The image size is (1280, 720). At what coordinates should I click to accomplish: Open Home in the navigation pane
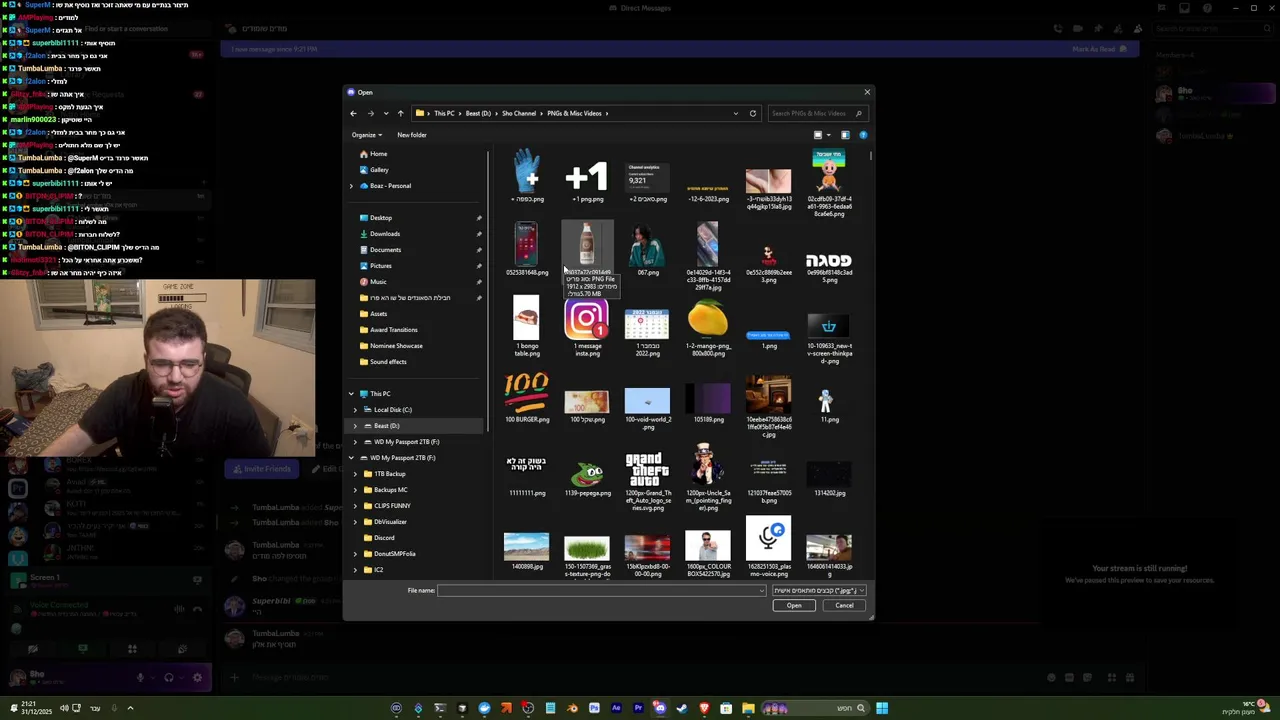point(378,154)
